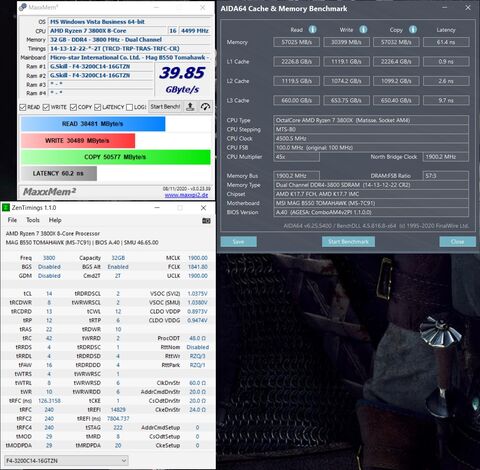480x470 pixels.
Task: Toggle the LATENCY checkbox in MaxxMem
Action: click(x=97, y=107)
